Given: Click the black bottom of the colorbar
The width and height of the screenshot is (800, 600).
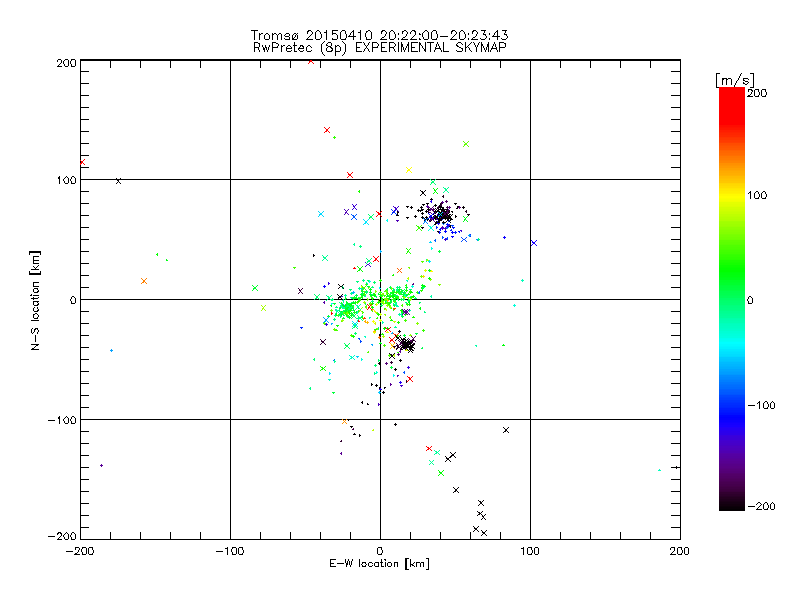Looking at the screenshot, I should coord(732,503).
